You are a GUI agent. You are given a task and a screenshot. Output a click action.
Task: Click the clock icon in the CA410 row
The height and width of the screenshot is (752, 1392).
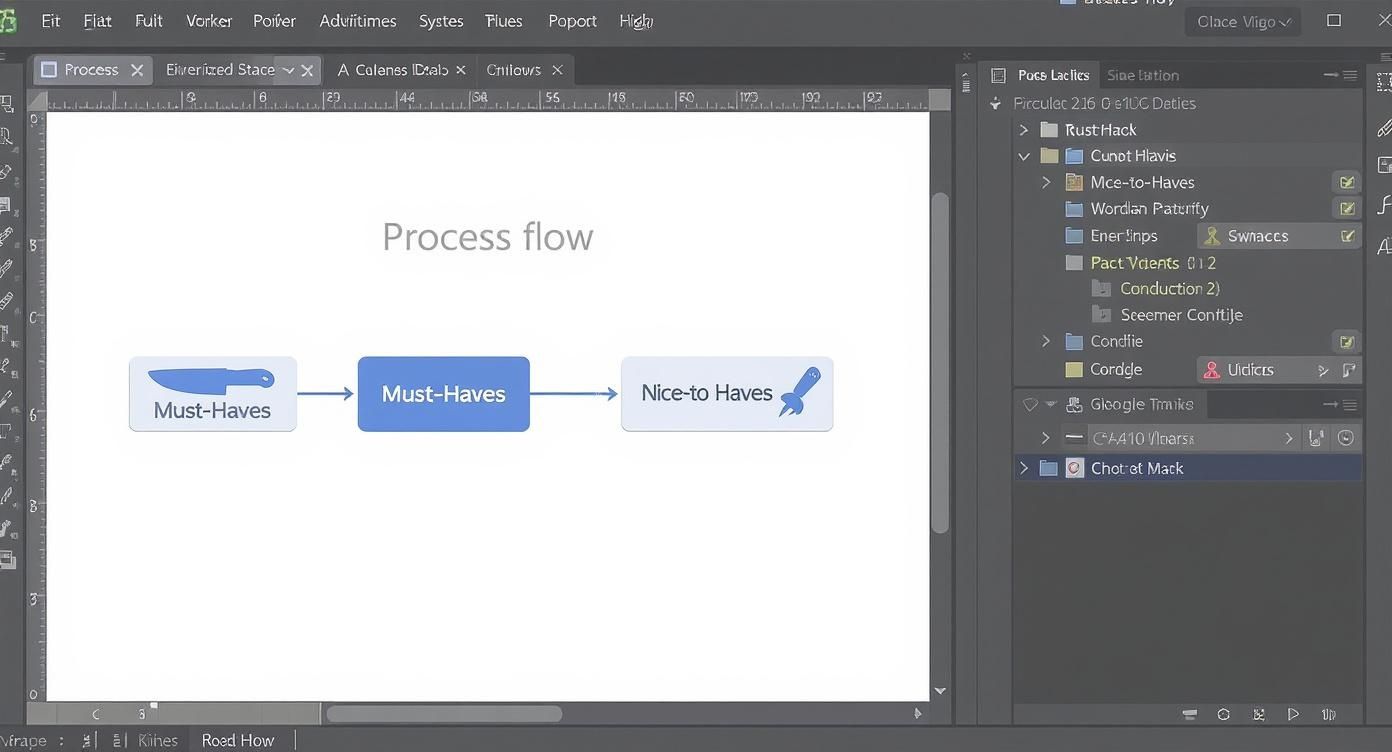pyautogui.click(x=1346, y=438)
